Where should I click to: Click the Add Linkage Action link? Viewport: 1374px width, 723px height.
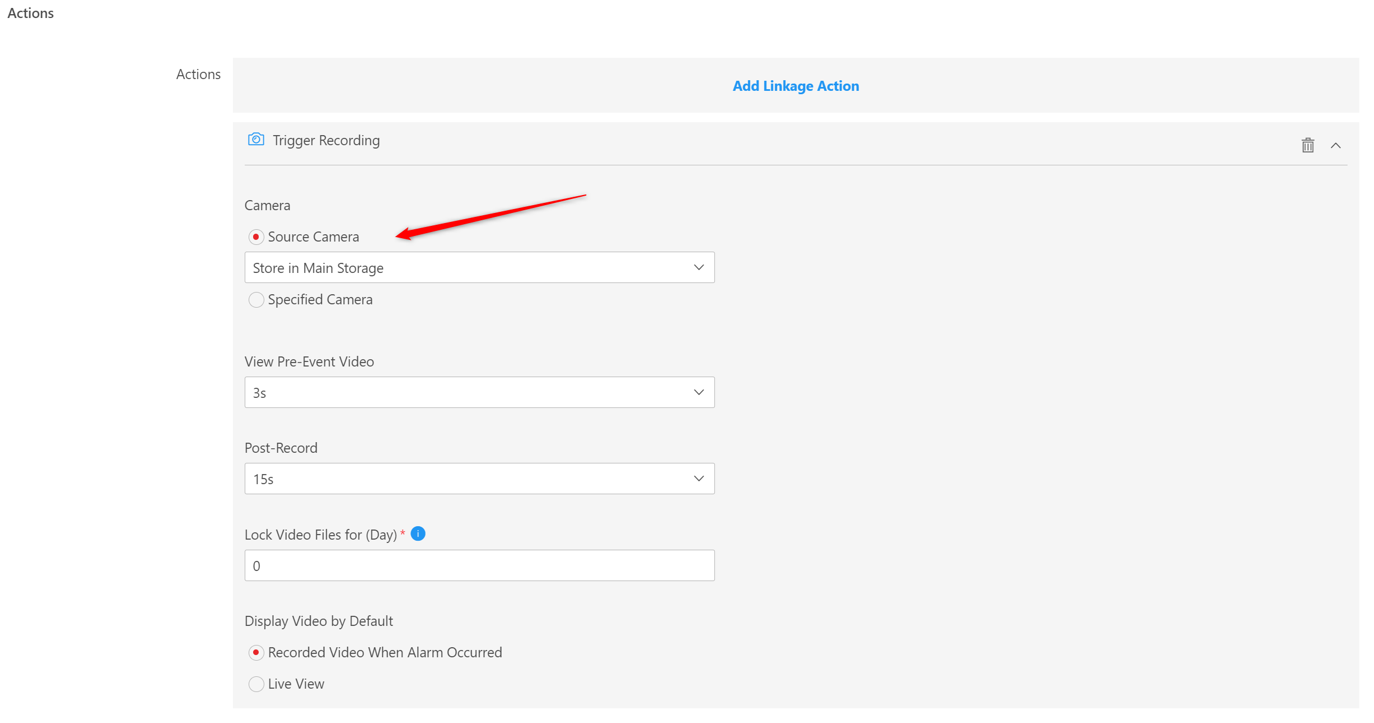click(x=795, y=86)
